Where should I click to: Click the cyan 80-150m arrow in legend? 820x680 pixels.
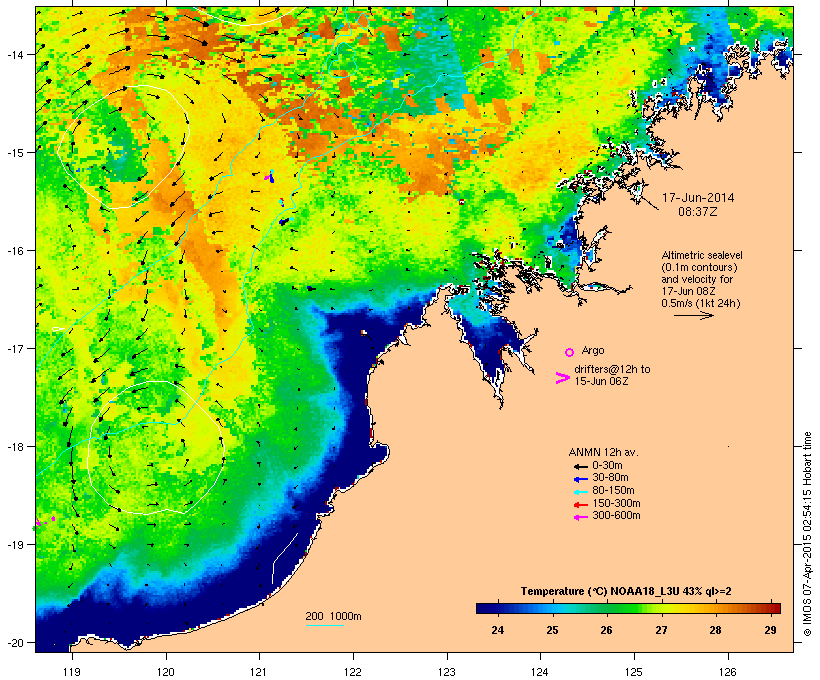click(580, 492)
